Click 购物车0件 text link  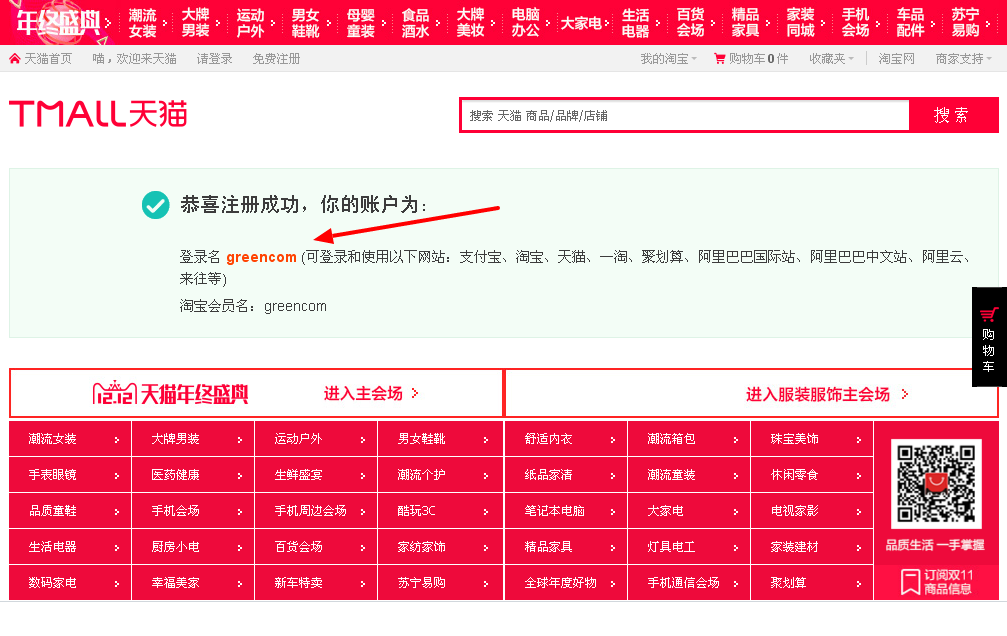758,59
